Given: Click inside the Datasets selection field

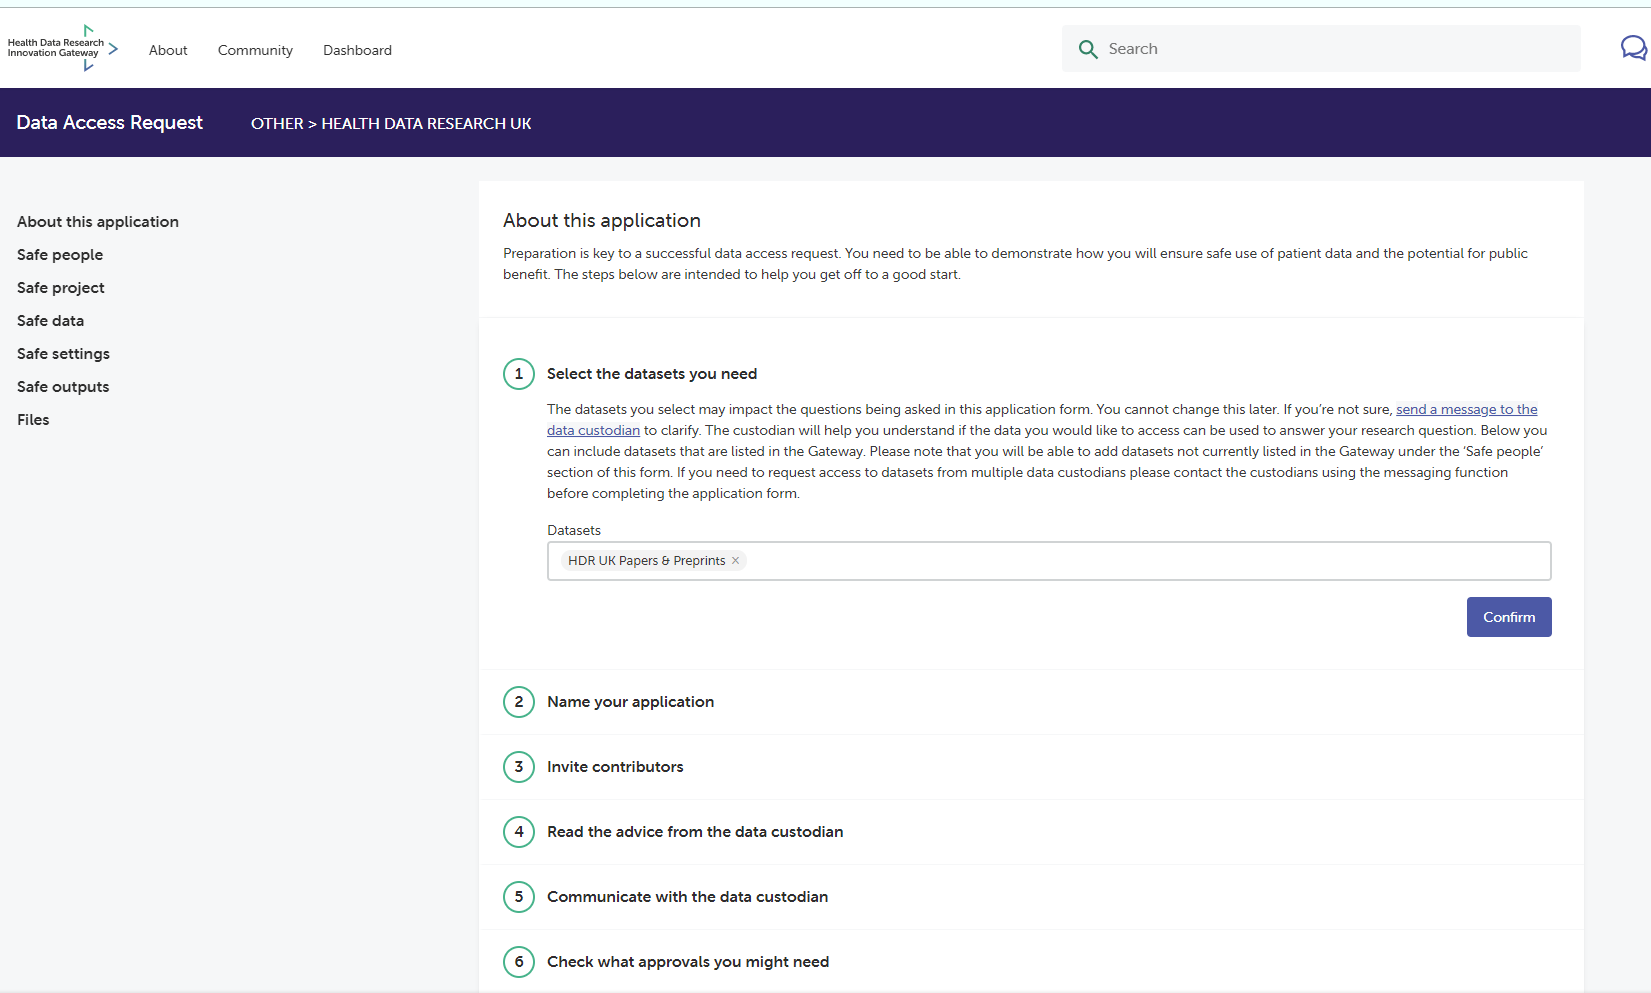Looking at the screenshot, I should tap(1049, 561).
